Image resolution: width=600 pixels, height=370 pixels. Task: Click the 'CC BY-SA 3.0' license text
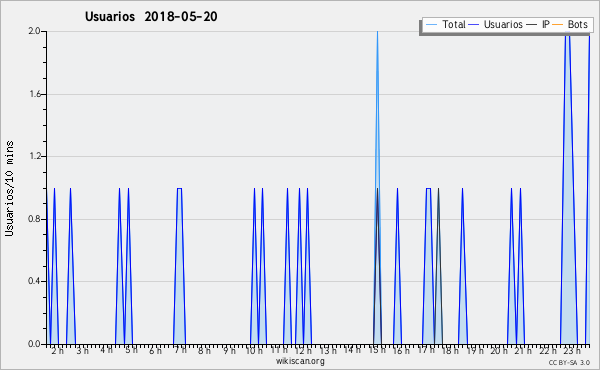[x=569, y=362]
